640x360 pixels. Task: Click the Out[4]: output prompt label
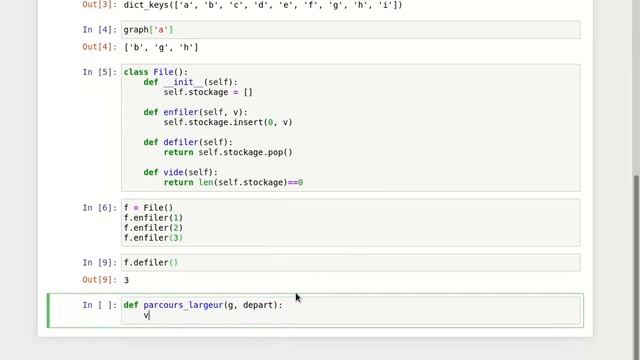(x=100, y=47)
